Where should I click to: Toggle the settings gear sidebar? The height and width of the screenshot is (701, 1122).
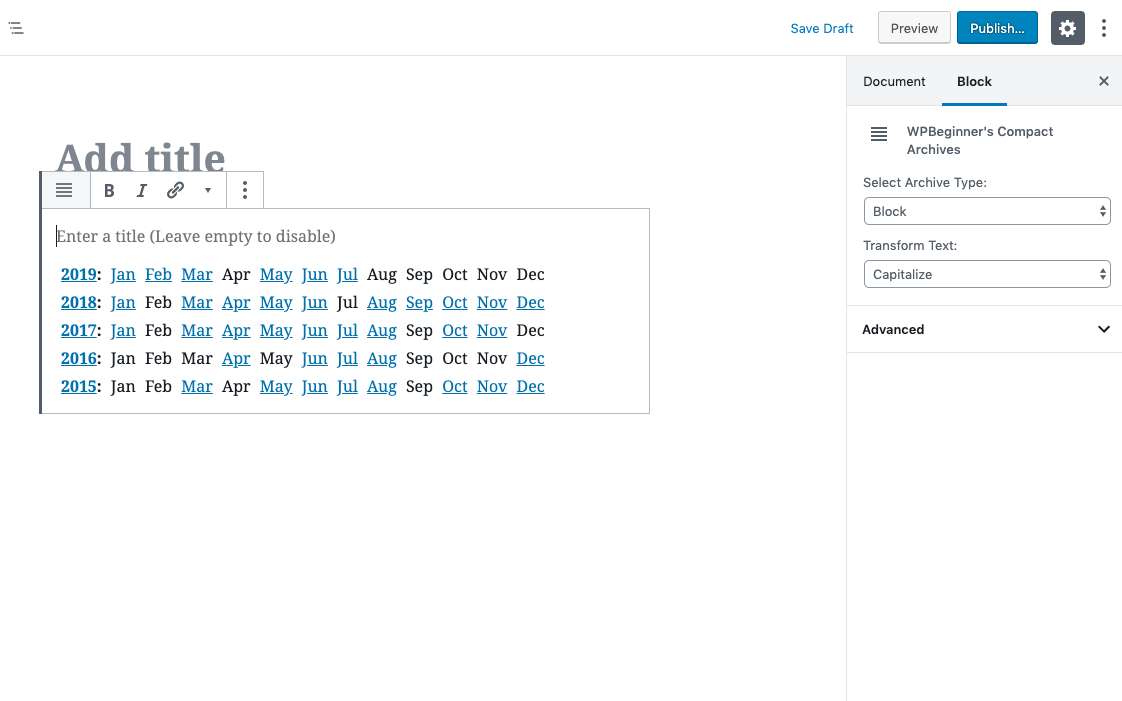pos(1067,28)
